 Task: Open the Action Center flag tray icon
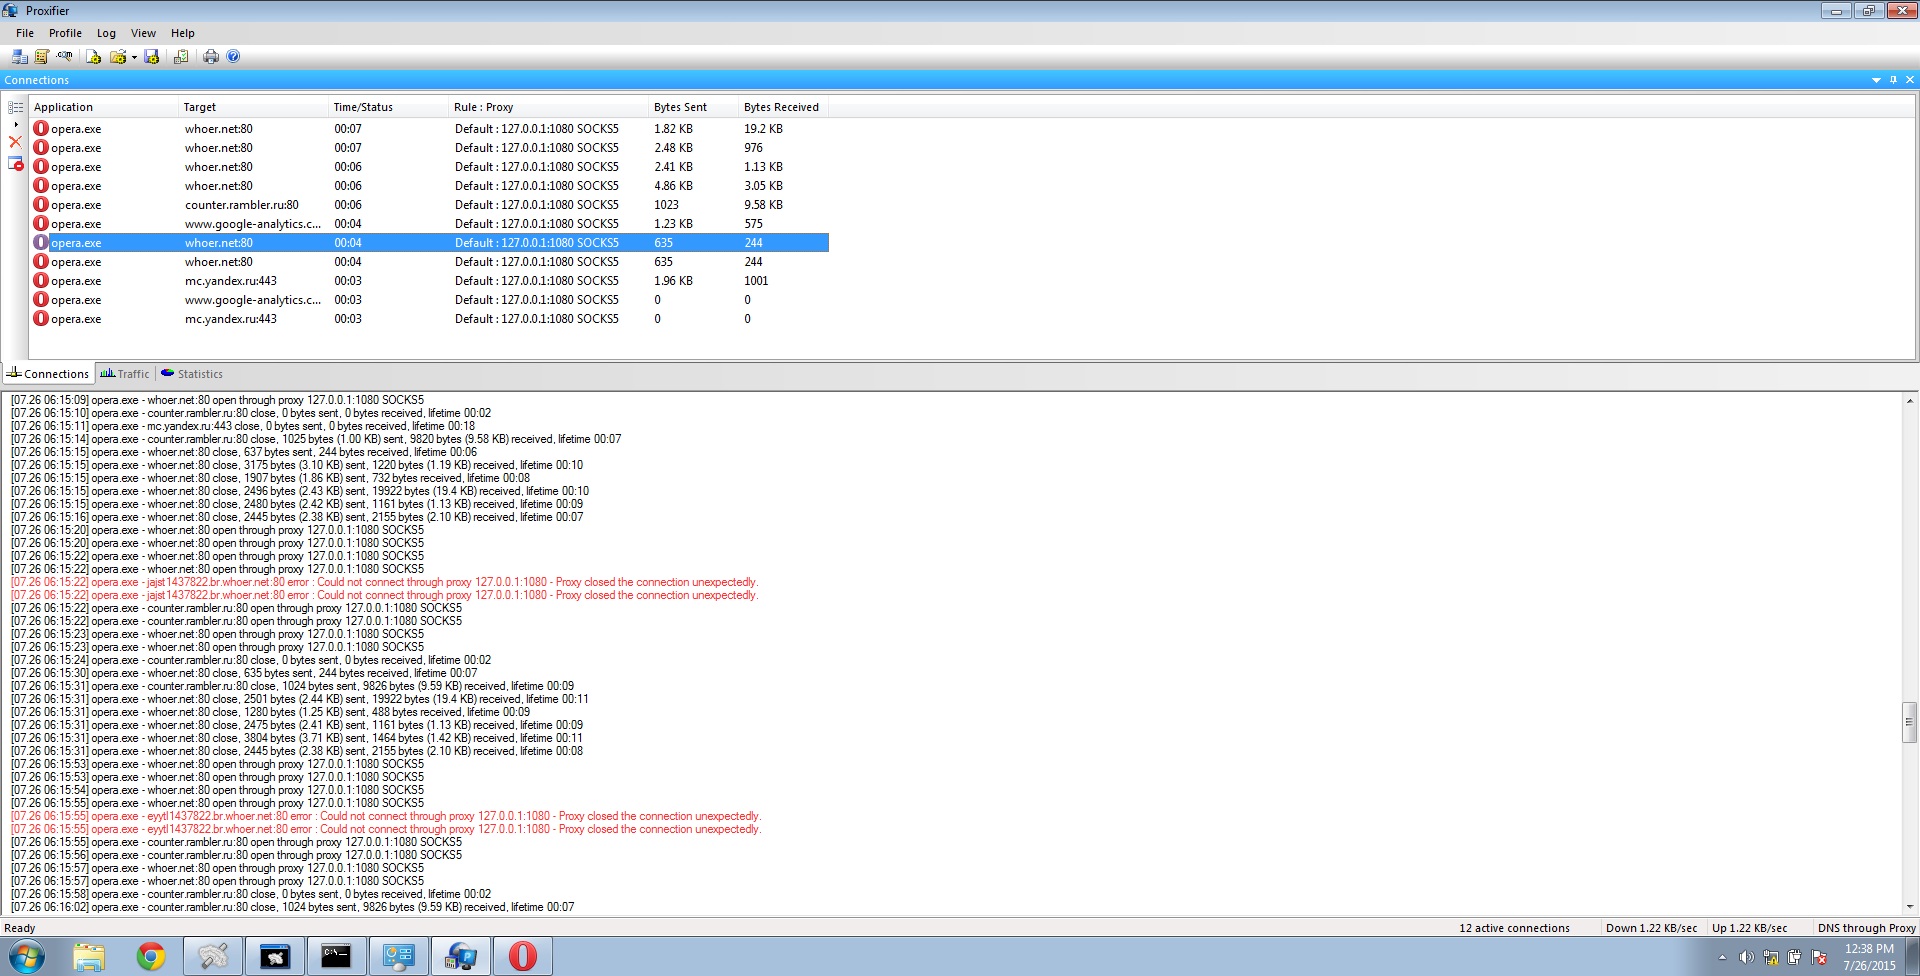click(x=1819, y=958)
